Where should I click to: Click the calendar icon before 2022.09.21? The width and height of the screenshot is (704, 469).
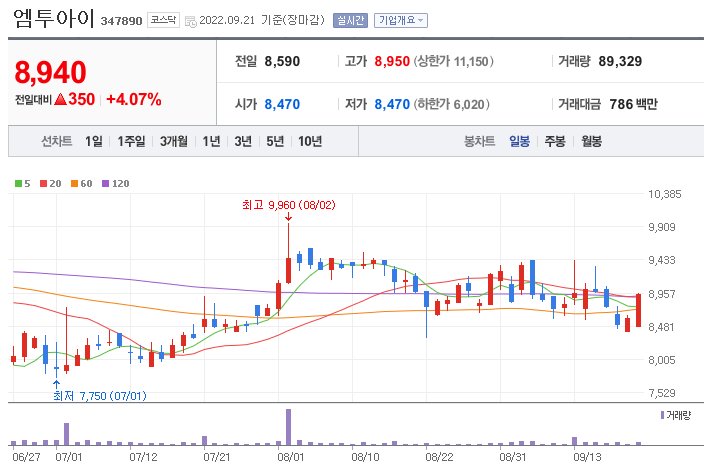tap(191, 21)
